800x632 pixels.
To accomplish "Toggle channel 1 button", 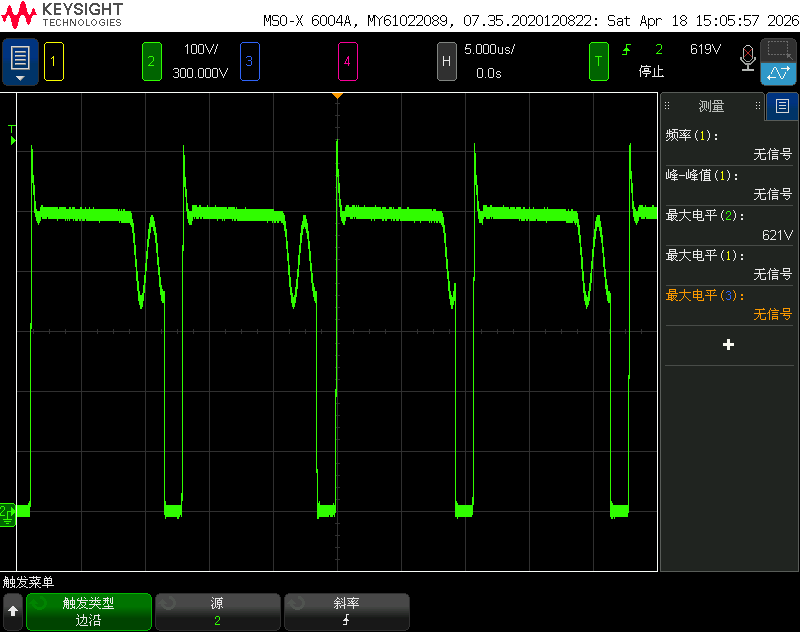I will [x=54, y=62].
